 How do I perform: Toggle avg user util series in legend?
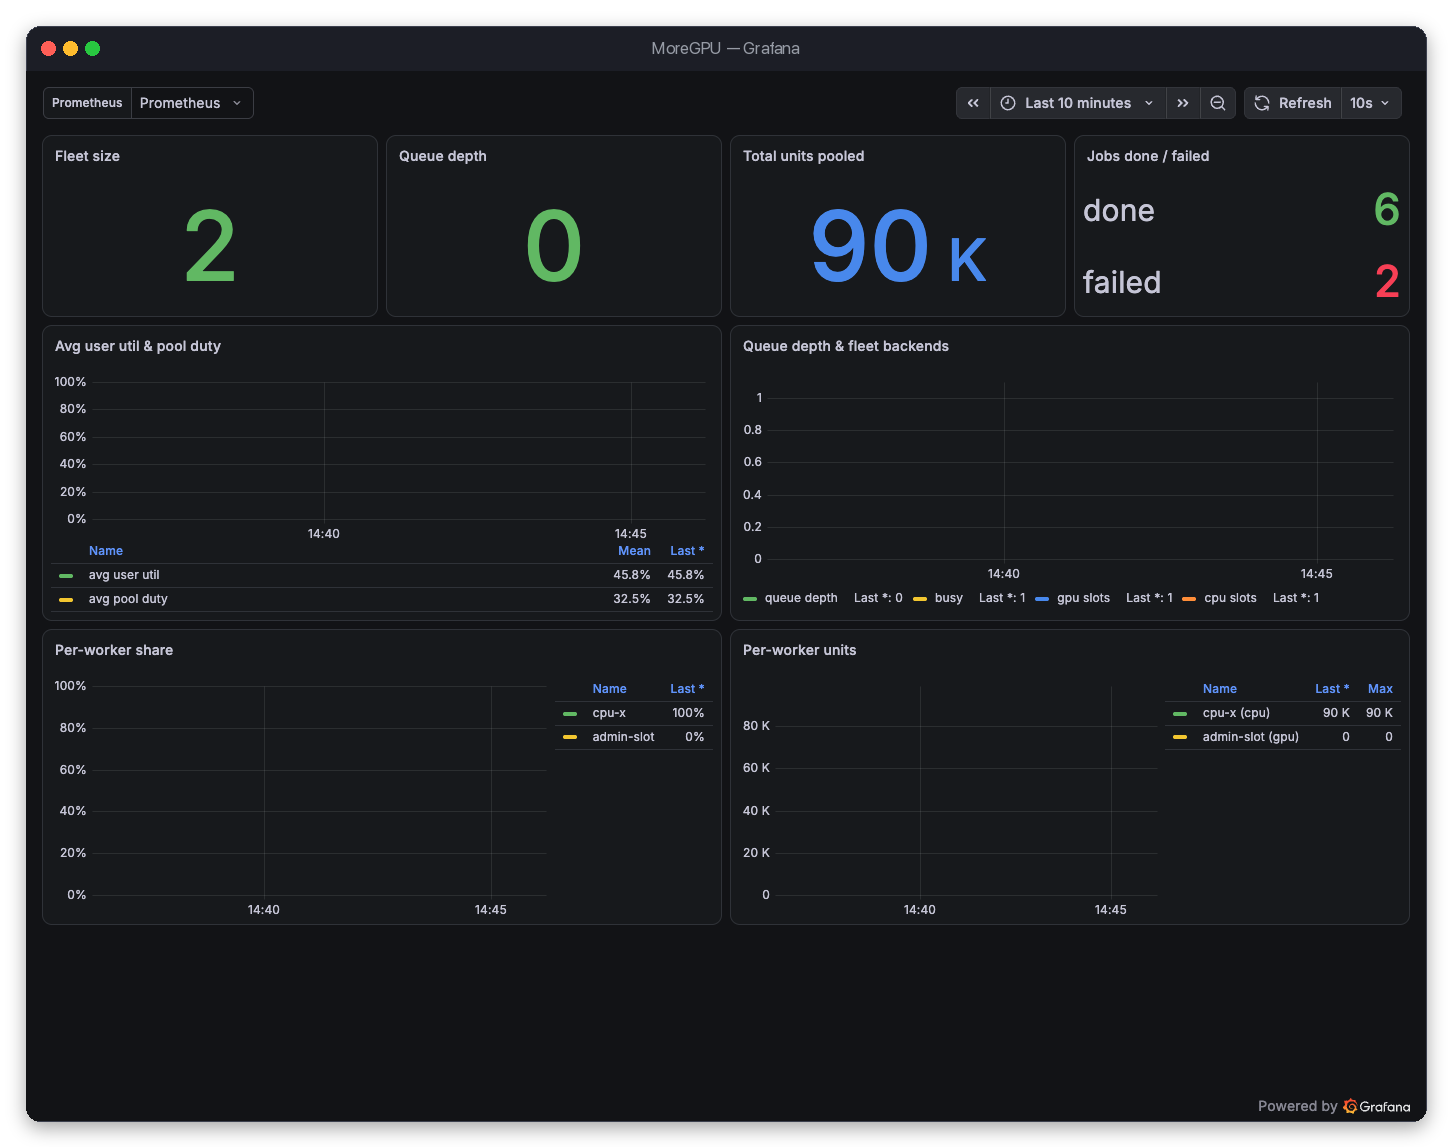pyautogui.click(x=124, y=575)
